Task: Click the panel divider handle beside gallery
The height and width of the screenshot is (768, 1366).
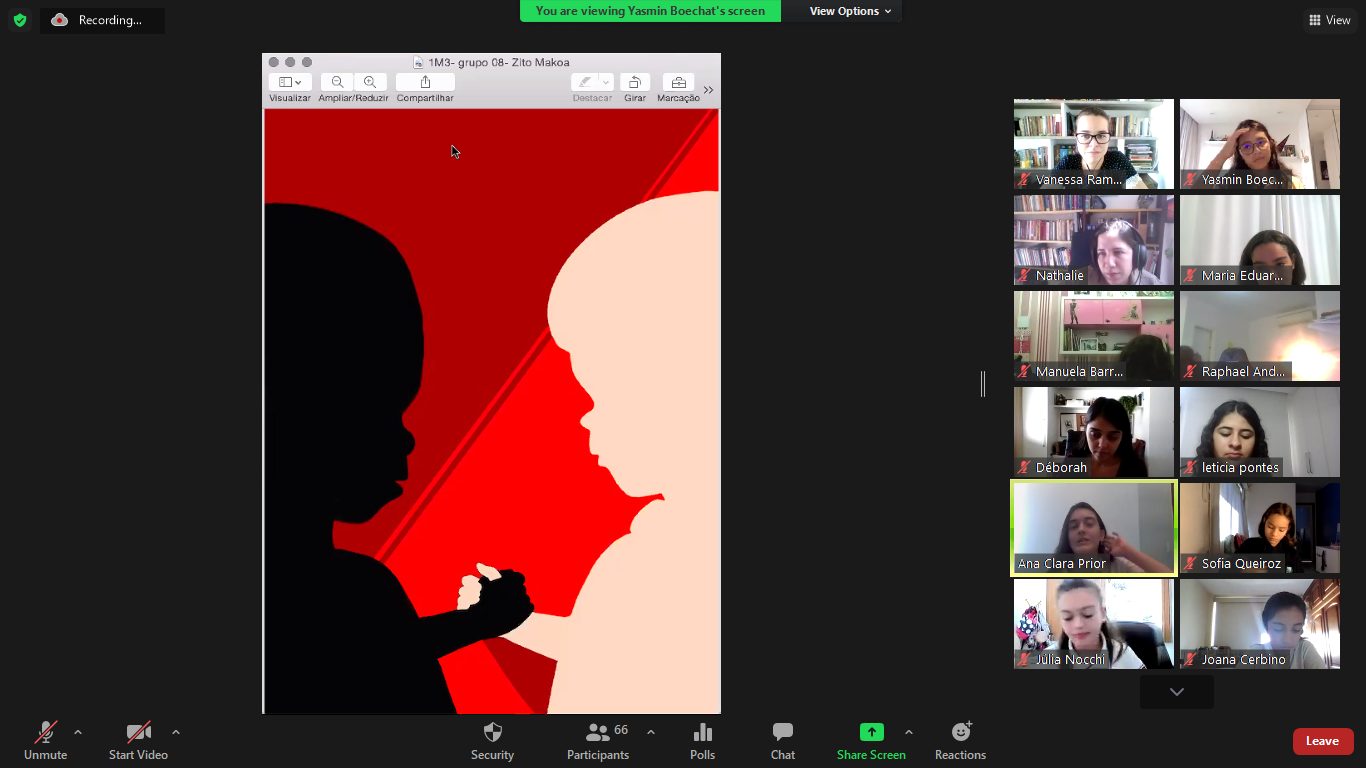Action: tap(983, 383)
